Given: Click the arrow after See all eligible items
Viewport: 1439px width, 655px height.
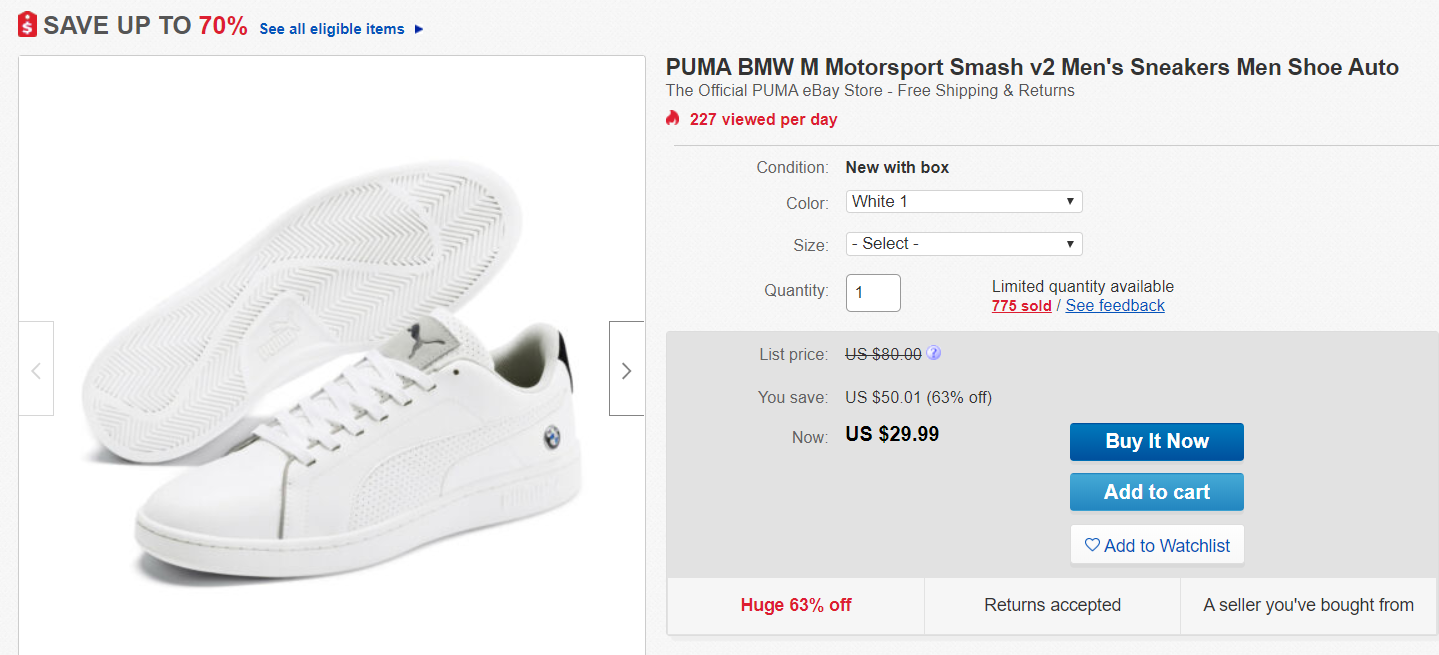Looking at the screenshot, I should coord(419,29).
